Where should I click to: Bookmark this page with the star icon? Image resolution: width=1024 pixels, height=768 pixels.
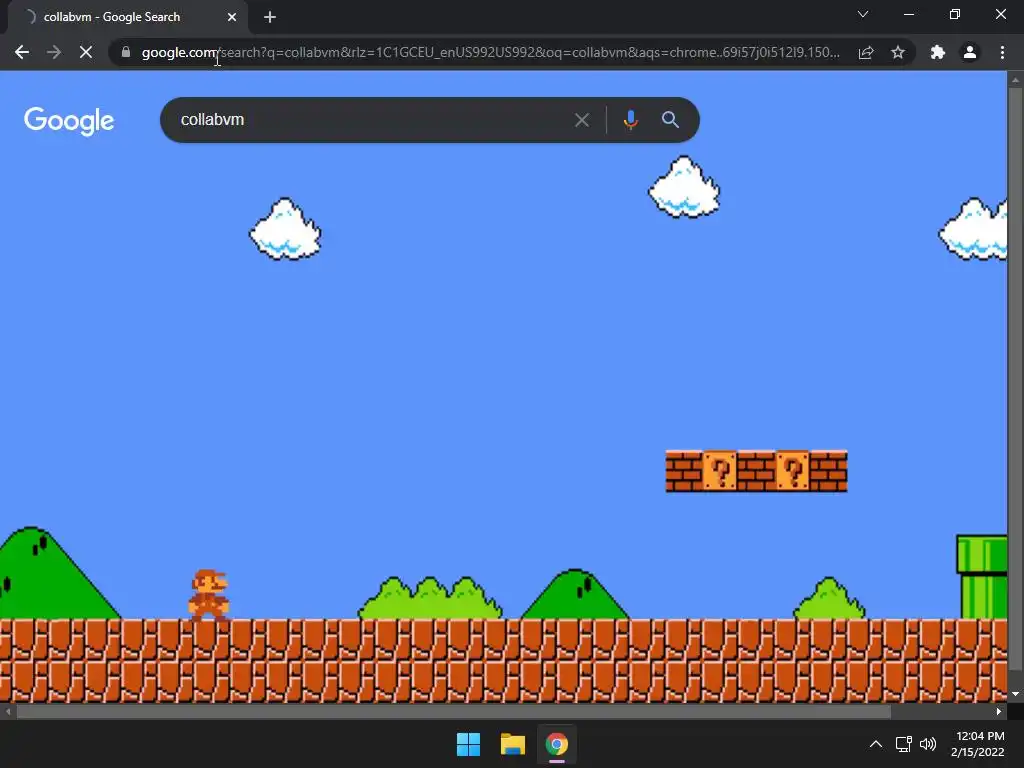tap(898, 52)
